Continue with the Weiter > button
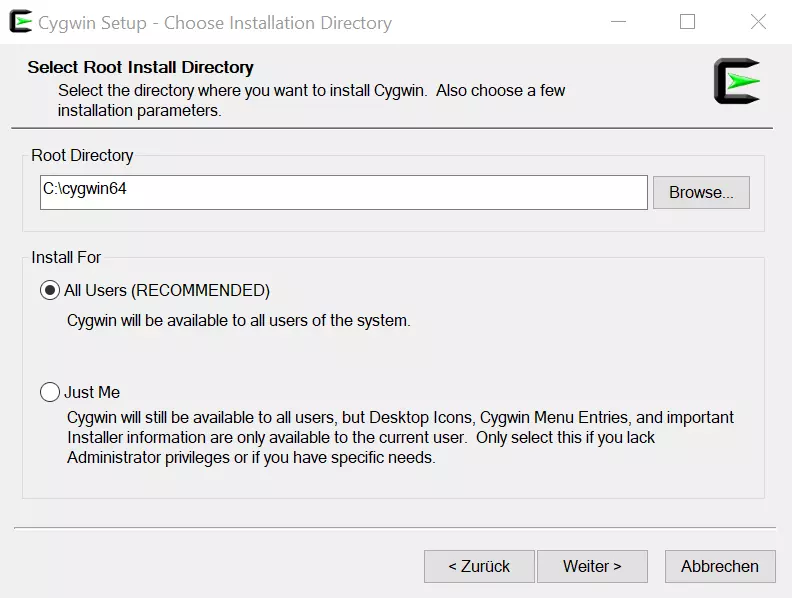The image size is (792, 598). click(x=592, y=566)
